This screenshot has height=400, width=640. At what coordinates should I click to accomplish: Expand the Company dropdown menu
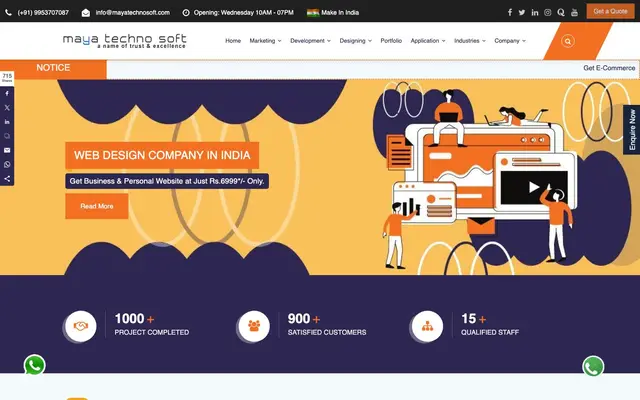[510, 41]
